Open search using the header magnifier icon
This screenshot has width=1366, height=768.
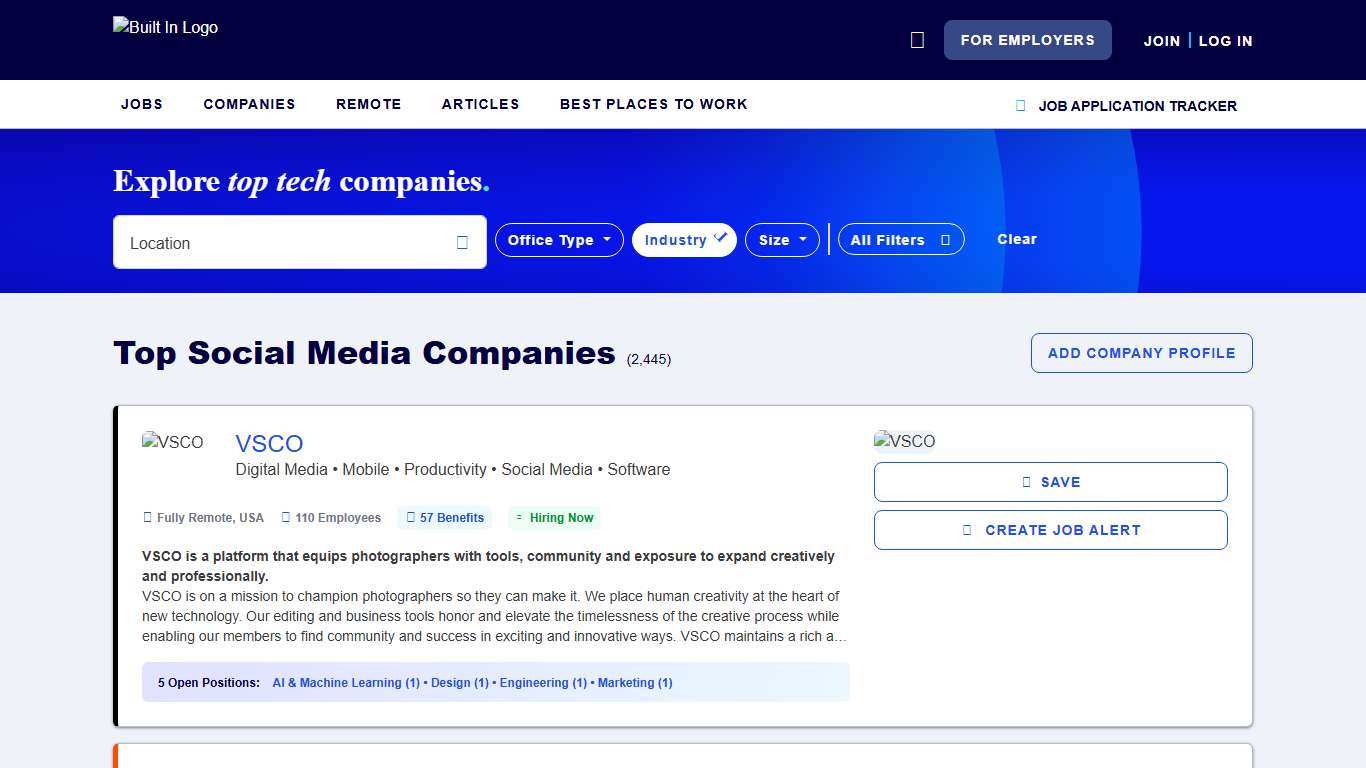pos(917,40)
